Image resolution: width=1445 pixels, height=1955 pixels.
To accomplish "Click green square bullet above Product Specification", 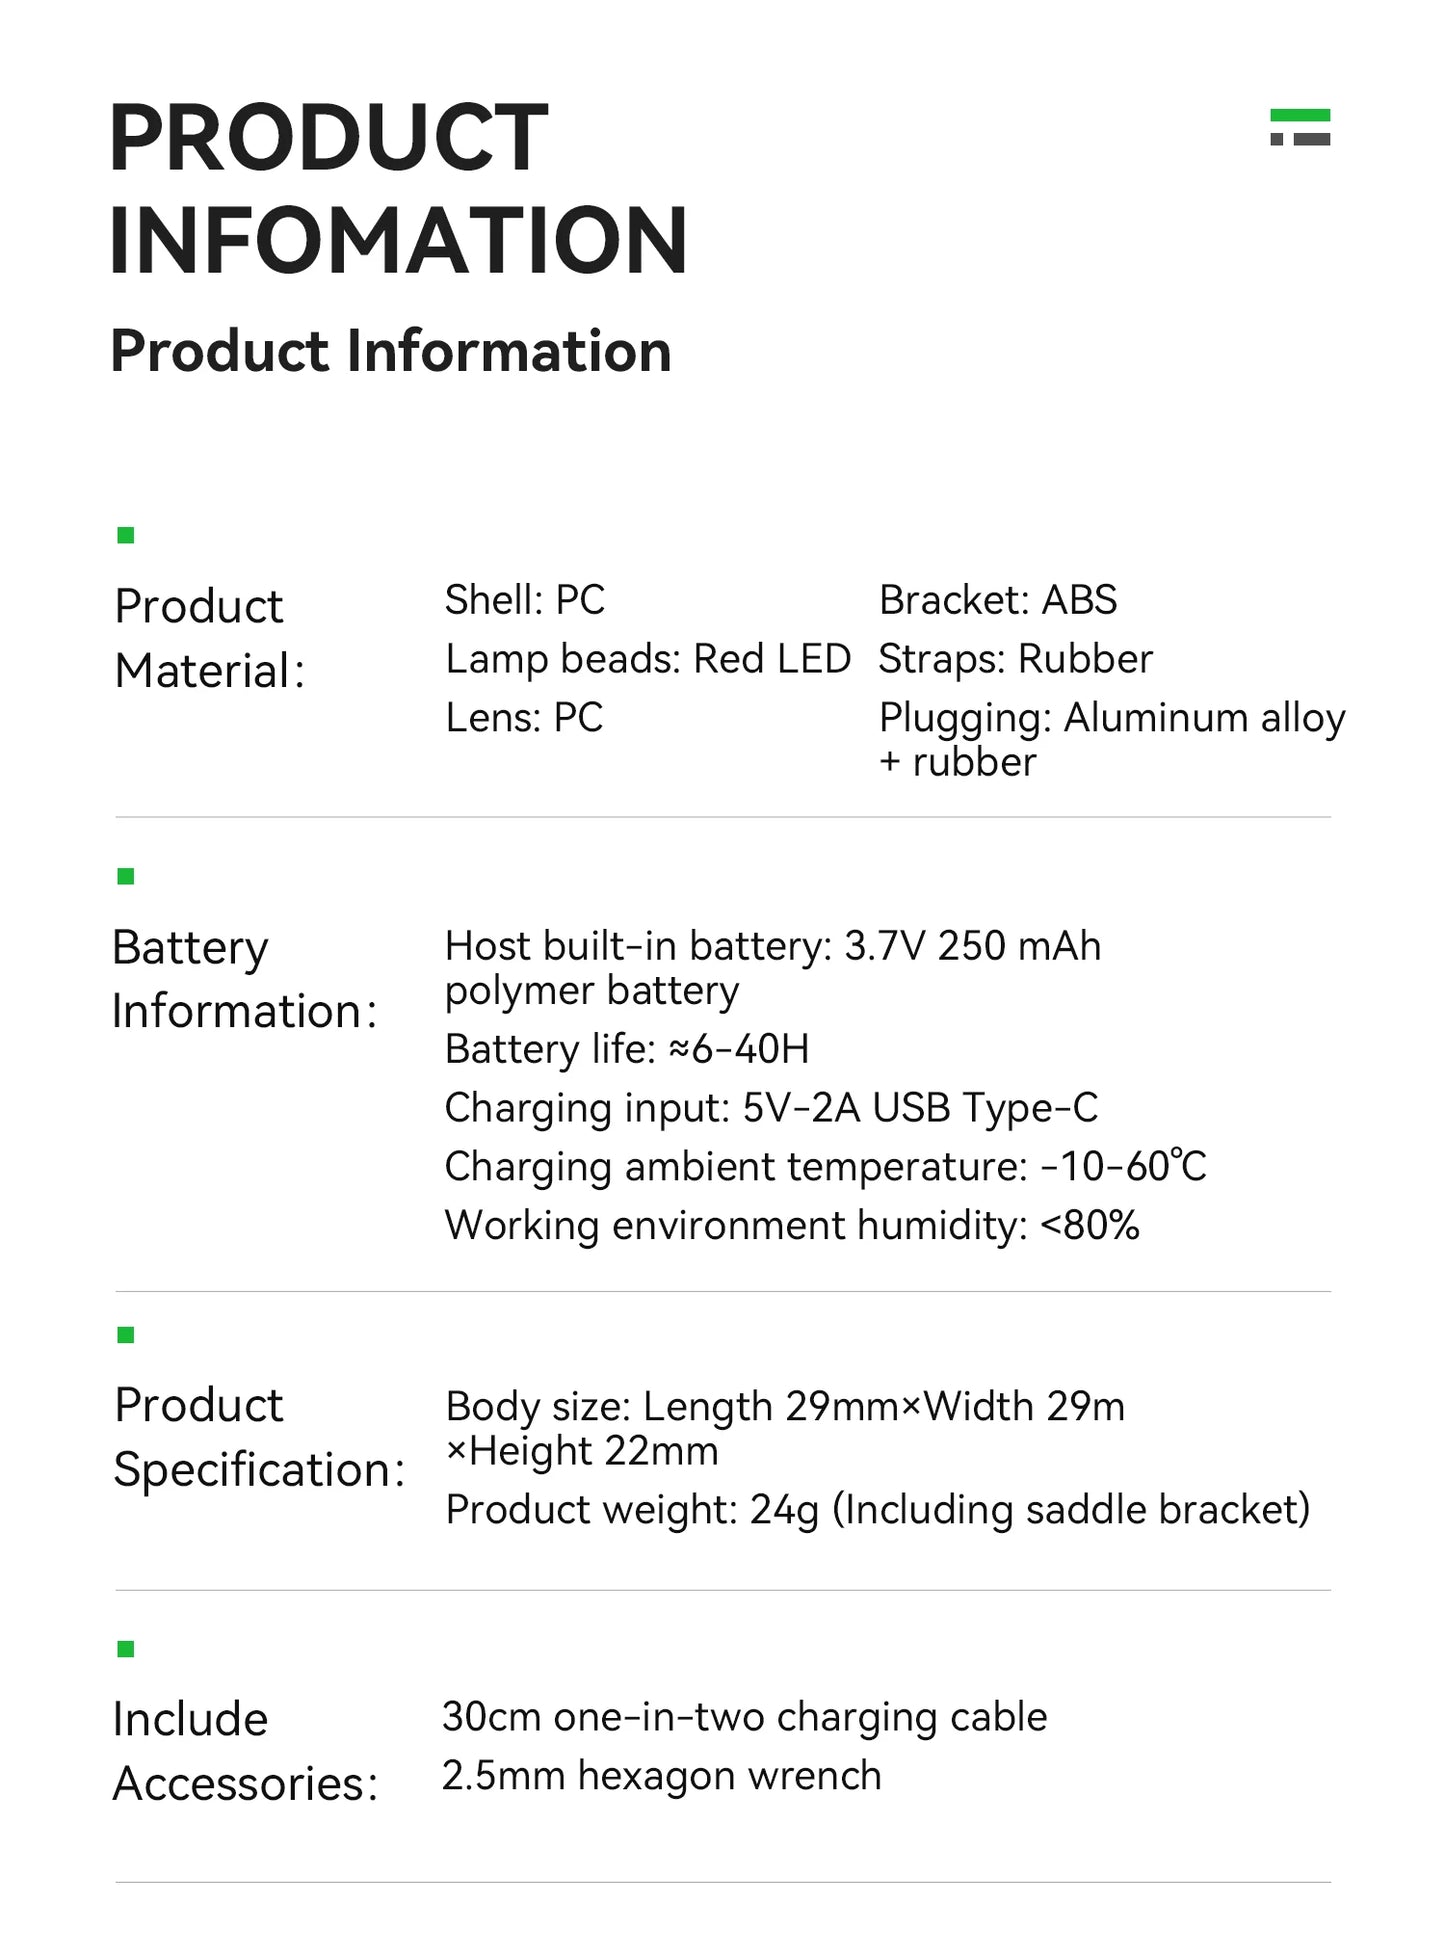I will point(126,1335).
